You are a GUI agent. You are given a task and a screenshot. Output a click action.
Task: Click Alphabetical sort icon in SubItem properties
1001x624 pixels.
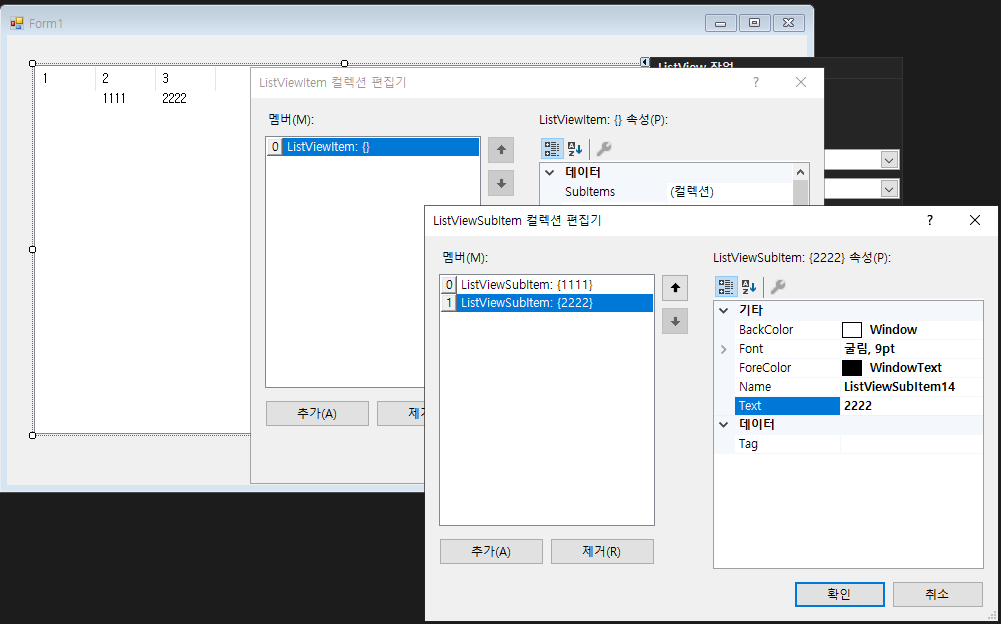click(x=749, y=287)
